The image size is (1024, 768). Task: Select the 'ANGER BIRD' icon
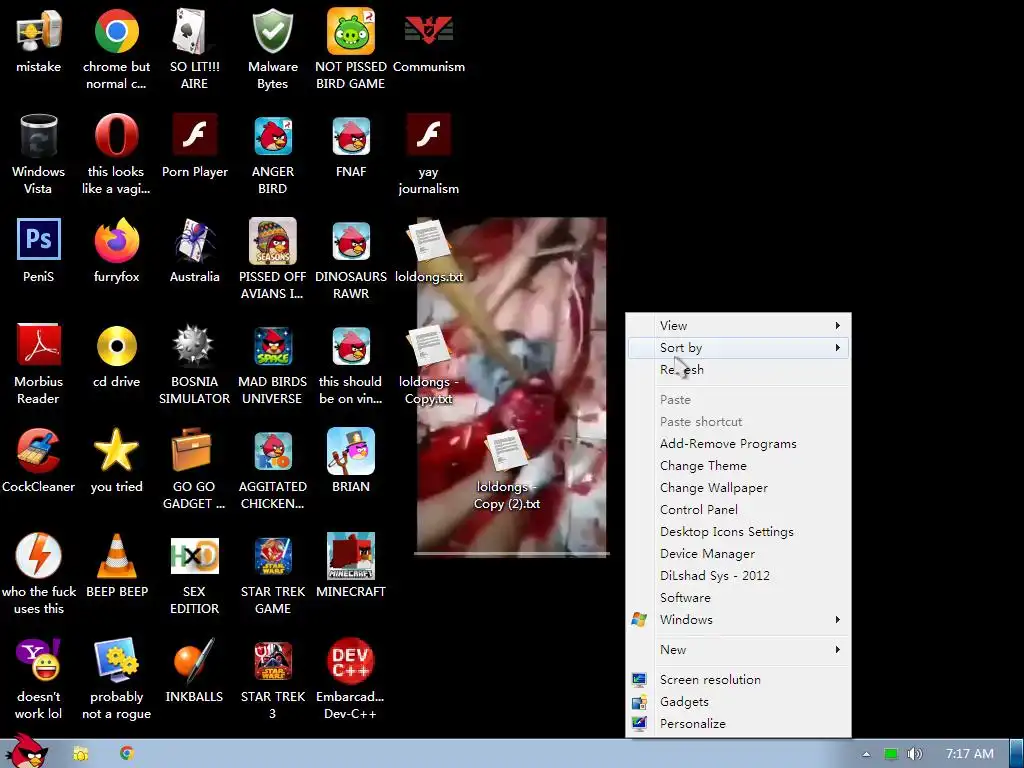[x=272, y=136]
